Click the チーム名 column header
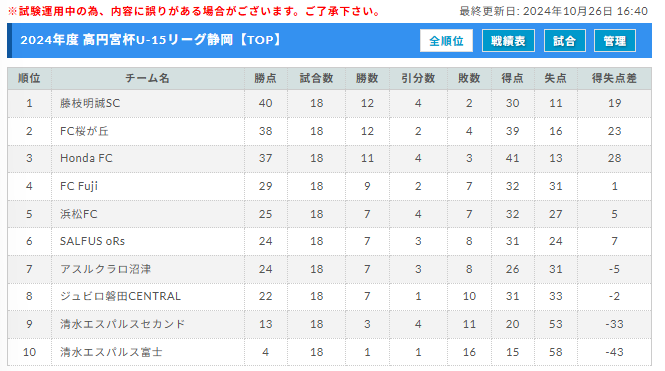 point(148,78)
